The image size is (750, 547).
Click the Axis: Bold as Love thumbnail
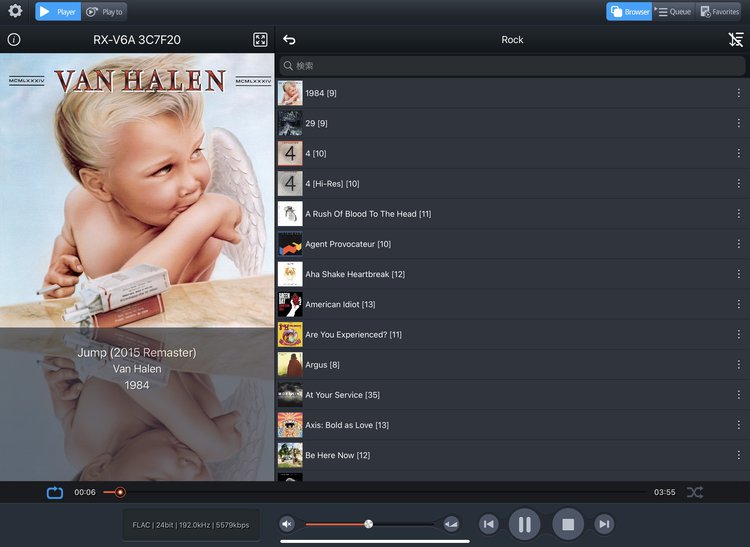click(290, 425)
